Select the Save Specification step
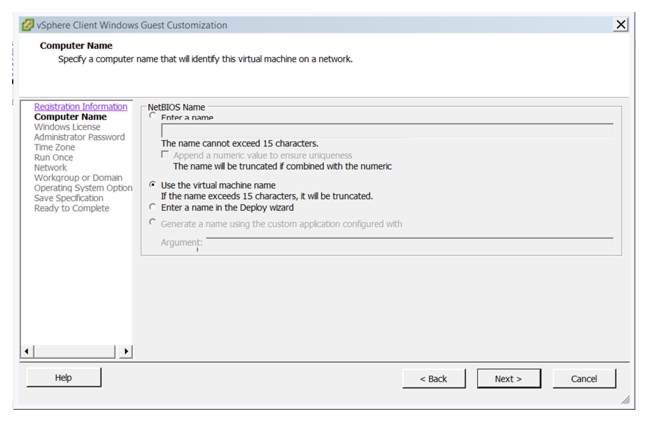Viewport: 649px width, 423px height. (69, 198)
